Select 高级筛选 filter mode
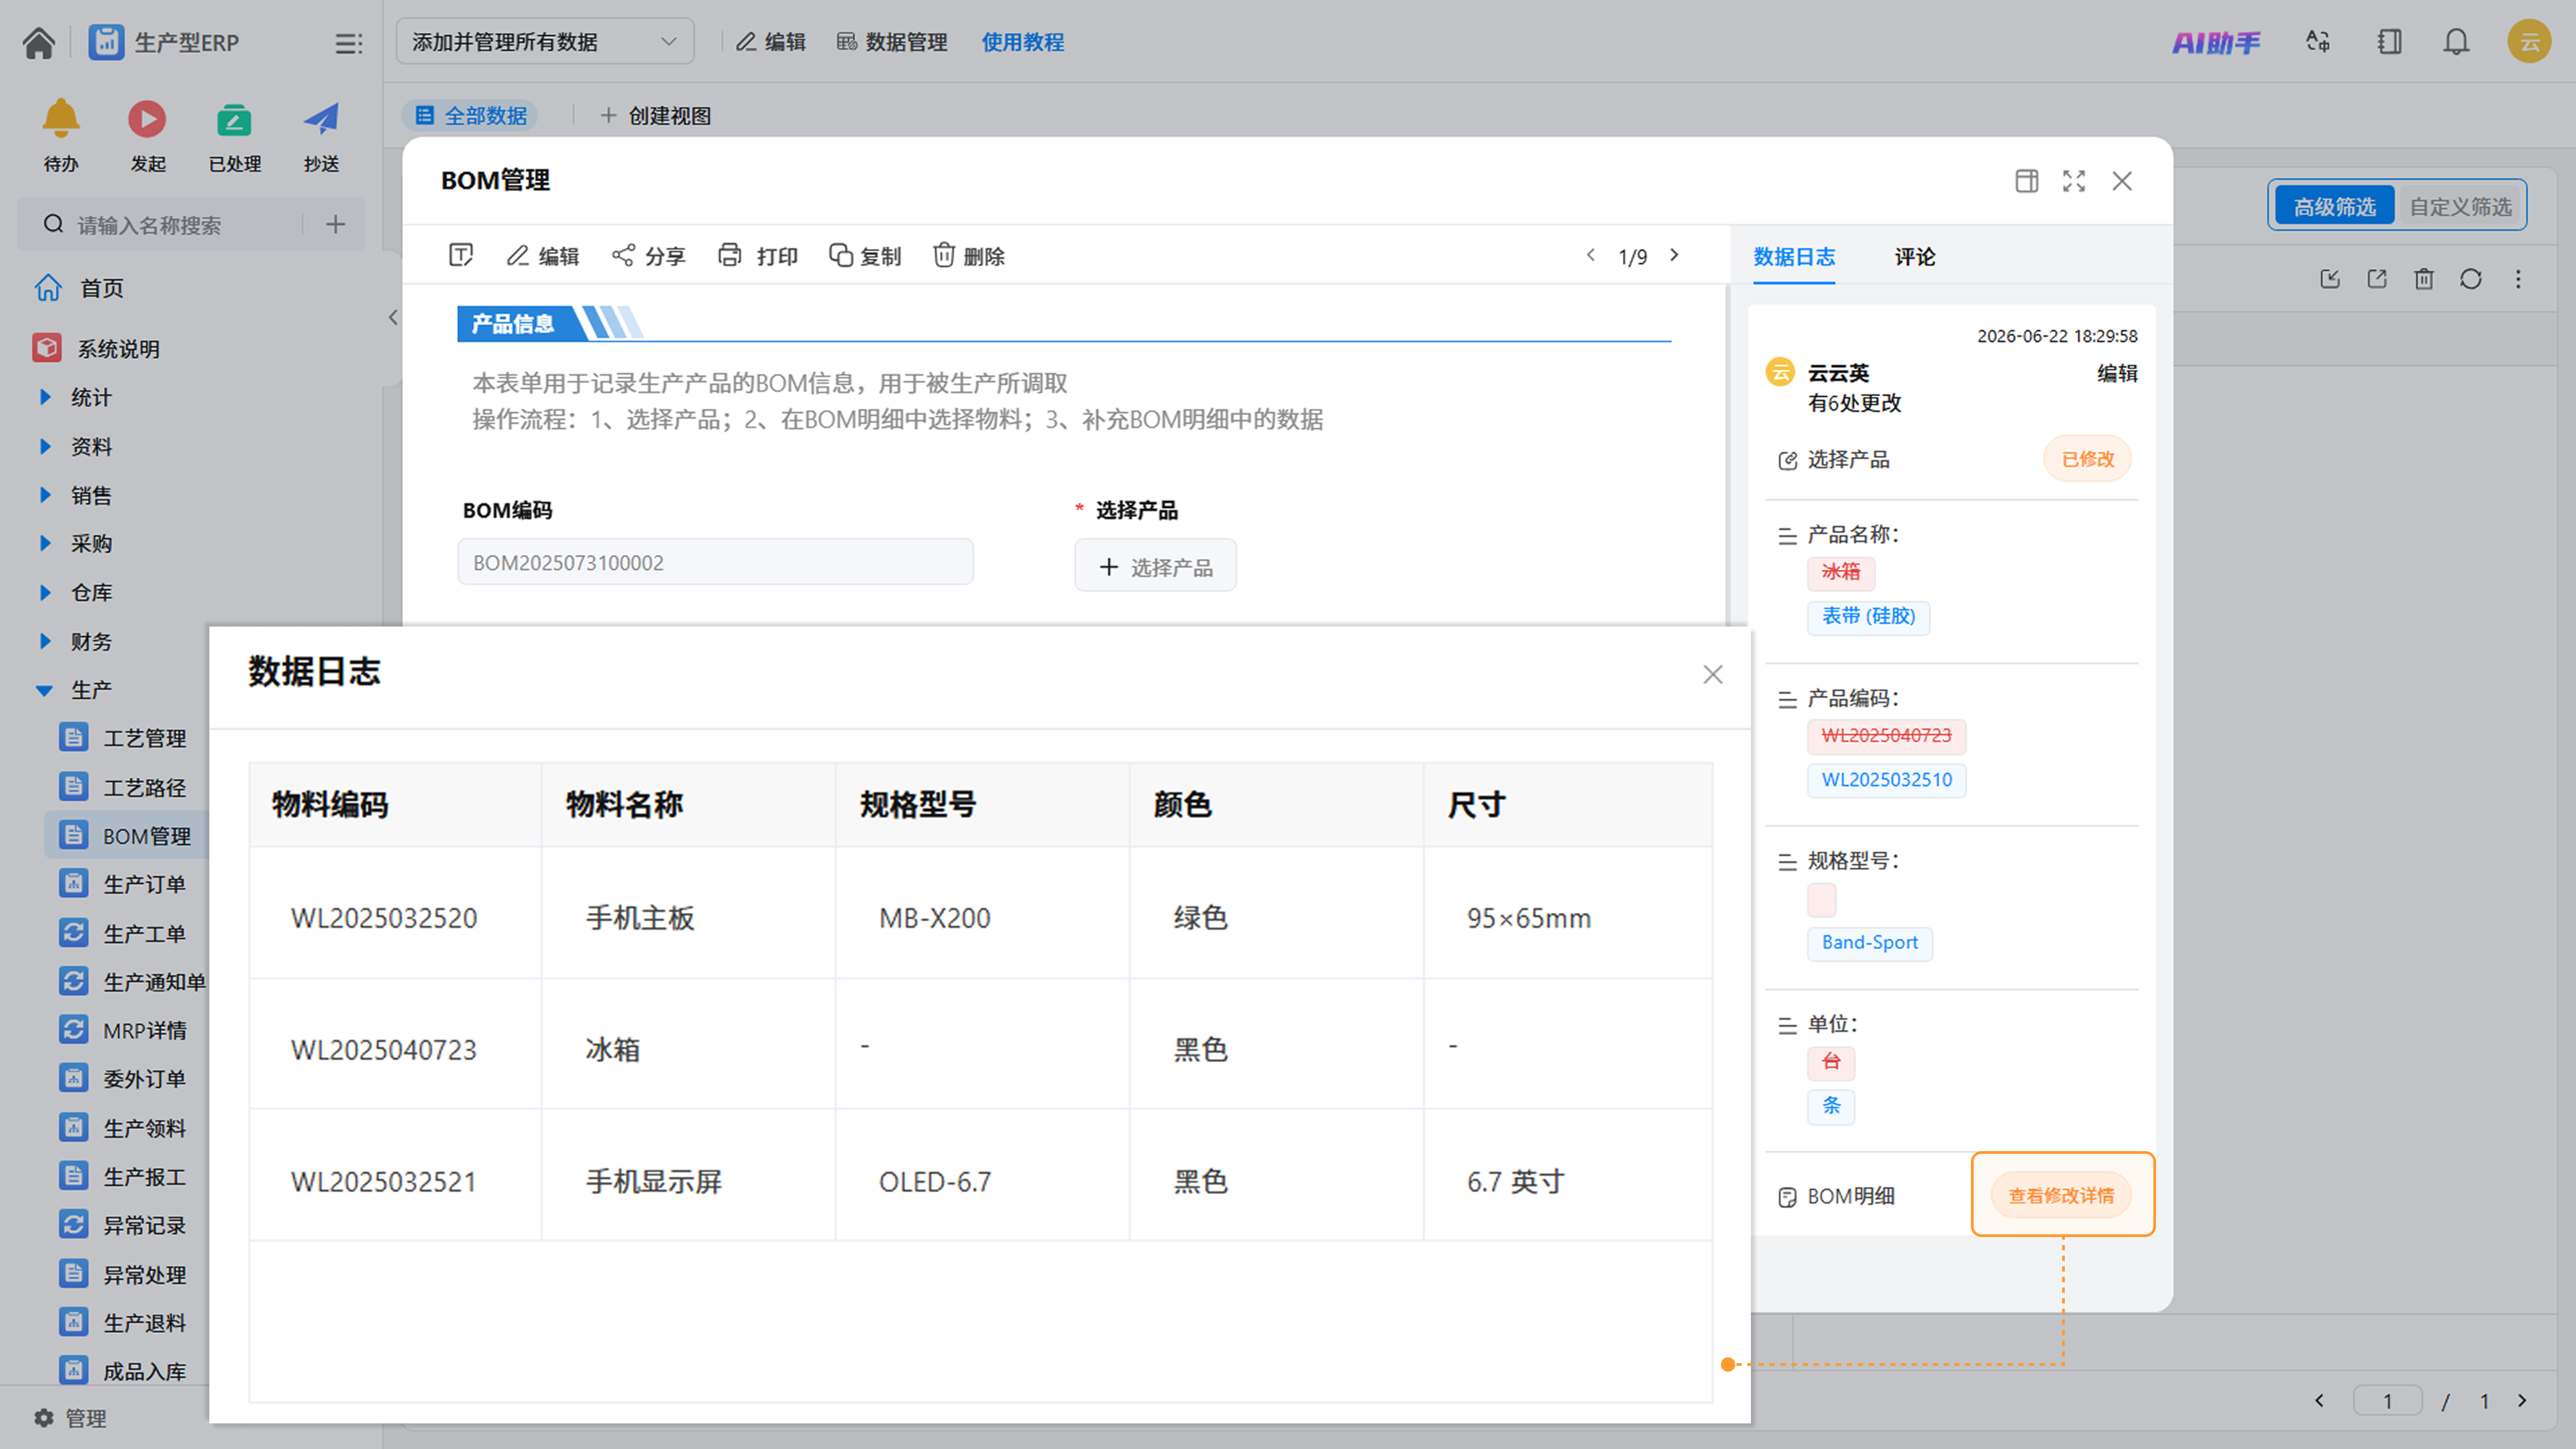Viewport: 2576px width, 1449px height. [2334, 207]
